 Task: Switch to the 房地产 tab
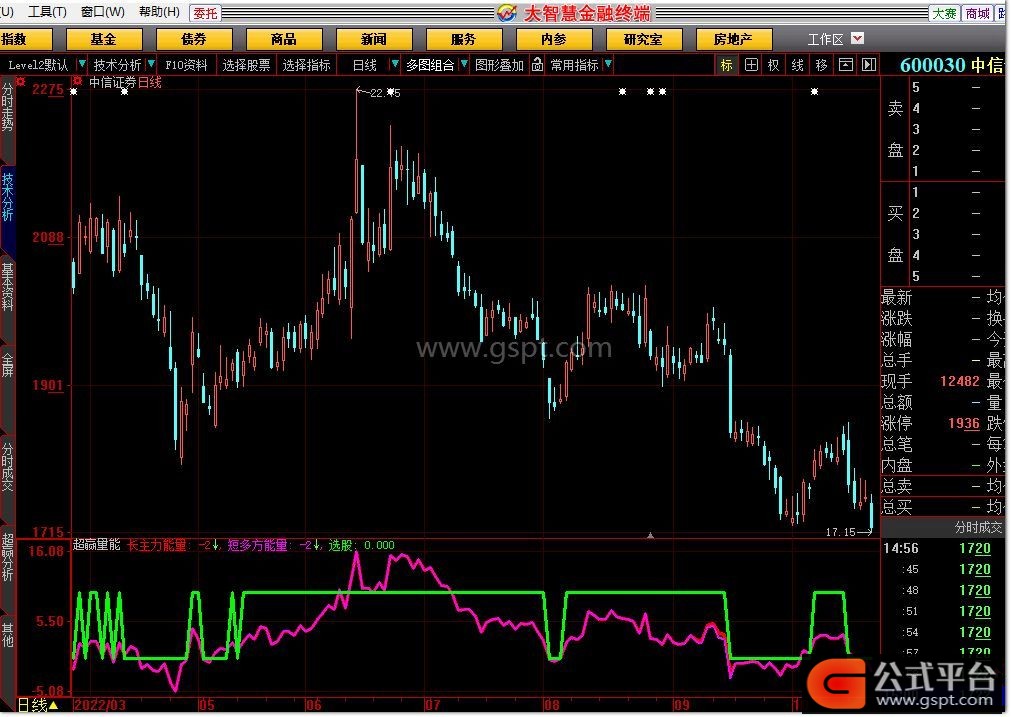point(734,39)
